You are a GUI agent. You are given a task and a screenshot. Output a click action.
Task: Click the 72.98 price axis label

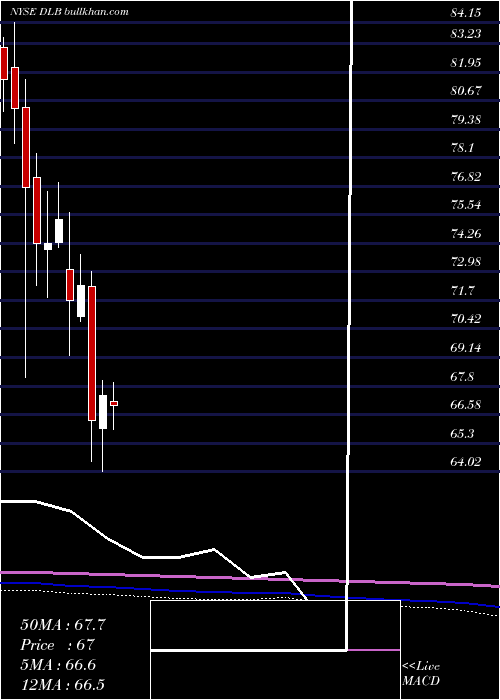pyautogui.click(x=466, y=262)
